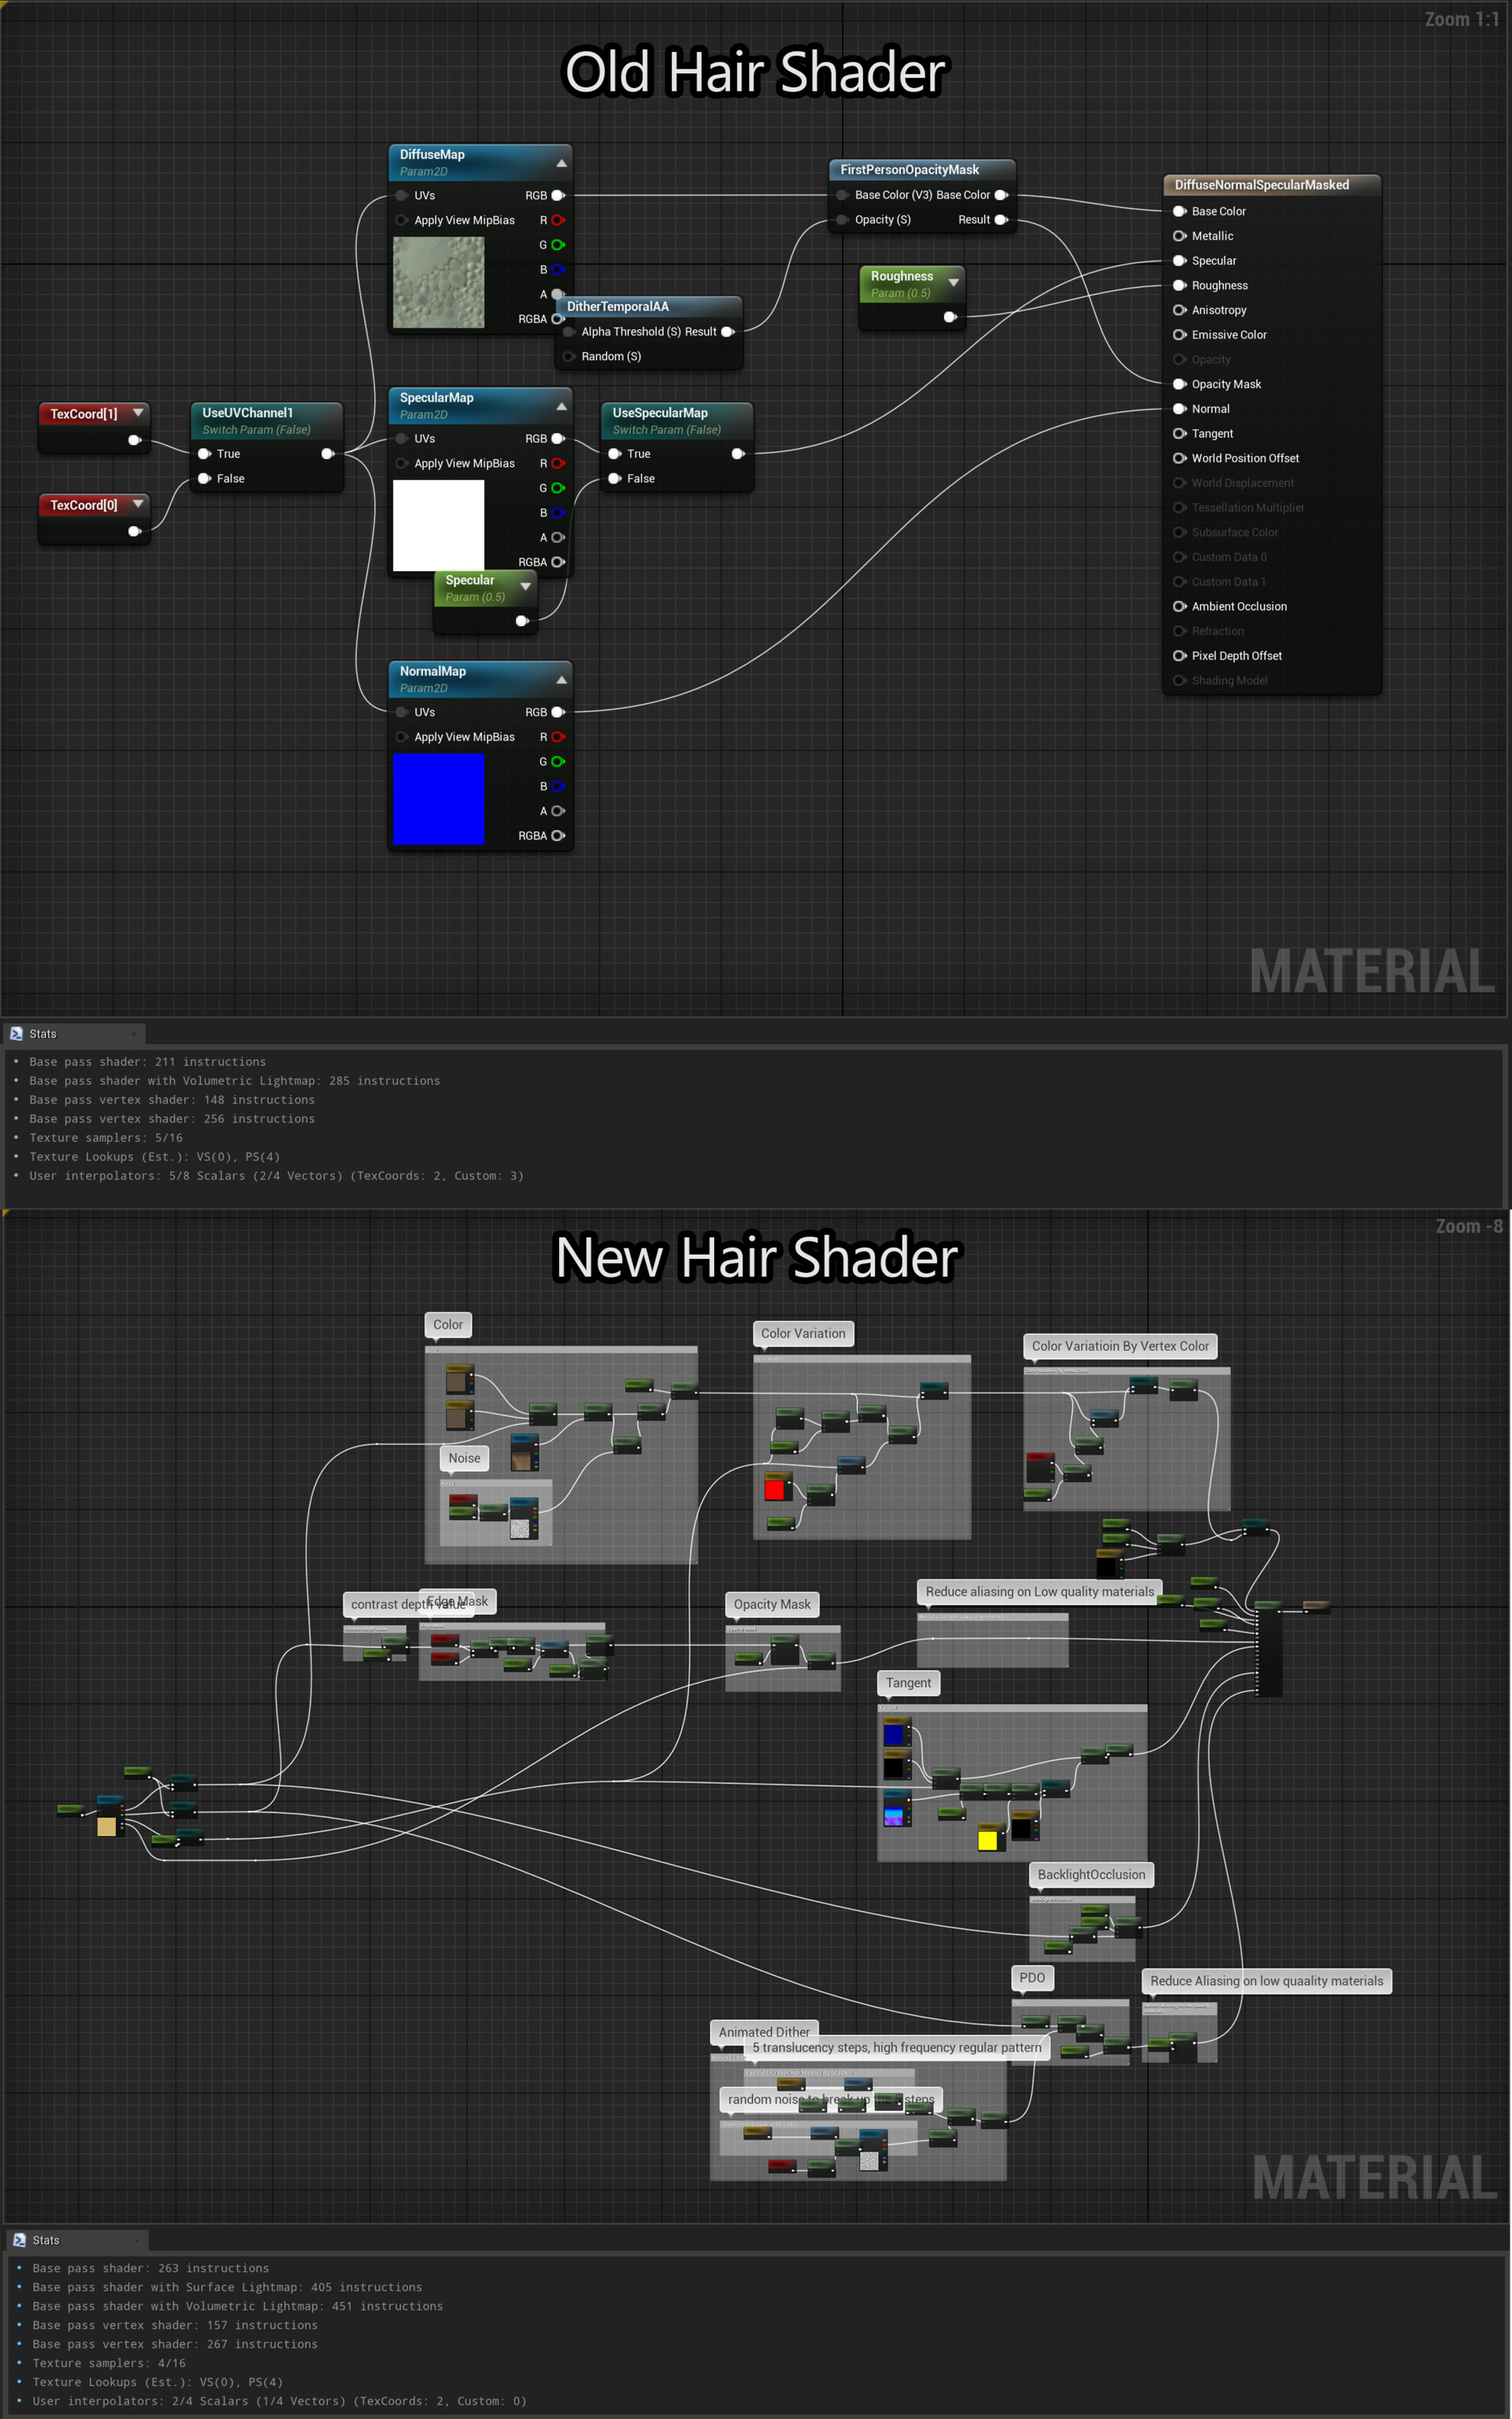Click the Stats panel icon beside the Stats tab

[x=16, y=1033]
